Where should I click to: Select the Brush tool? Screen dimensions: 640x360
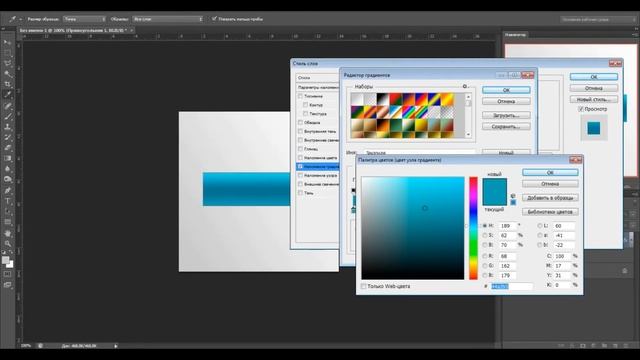click(x=7, y=116)
